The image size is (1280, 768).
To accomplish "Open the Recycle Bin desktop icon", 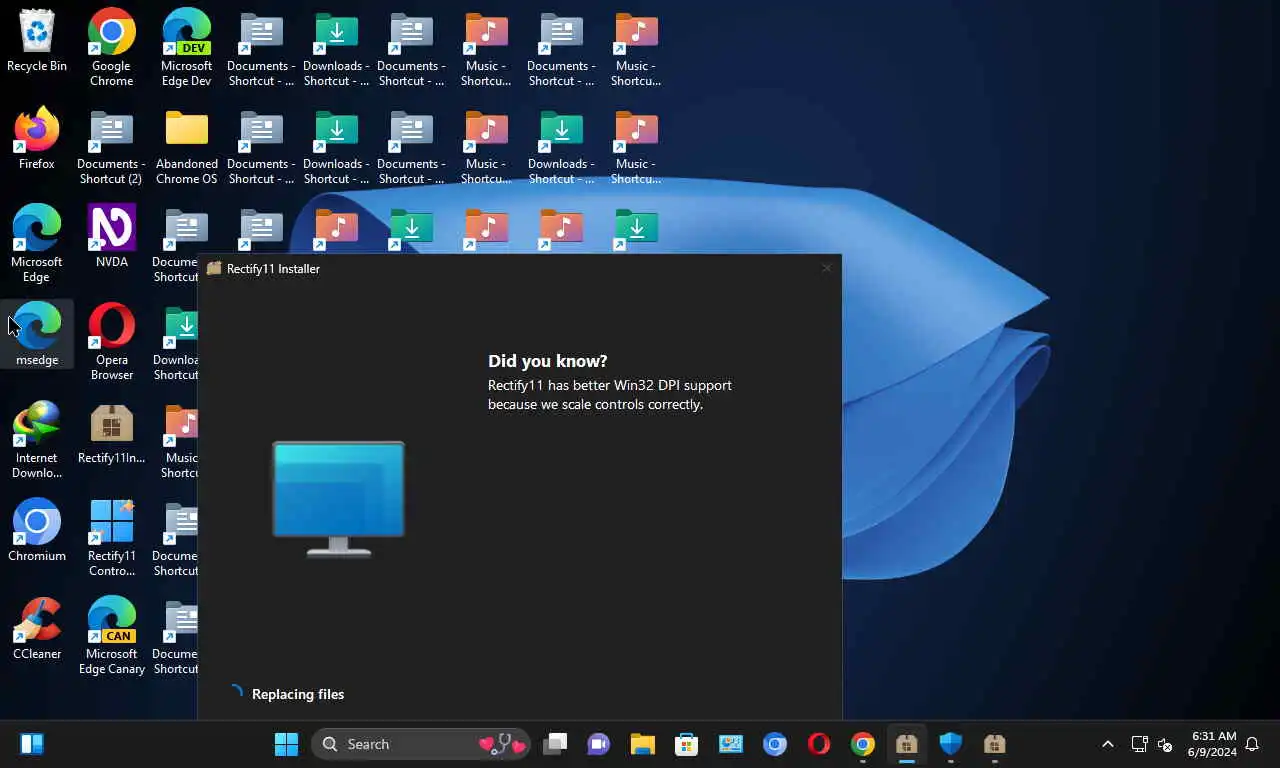I will tap(37, 42).
